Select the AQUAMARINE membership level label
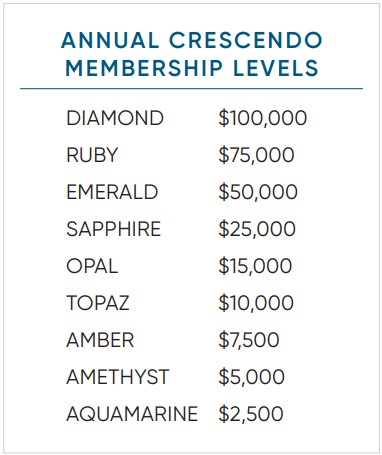The height and width of the screenshot is (455, 382). tap(132, 414)
